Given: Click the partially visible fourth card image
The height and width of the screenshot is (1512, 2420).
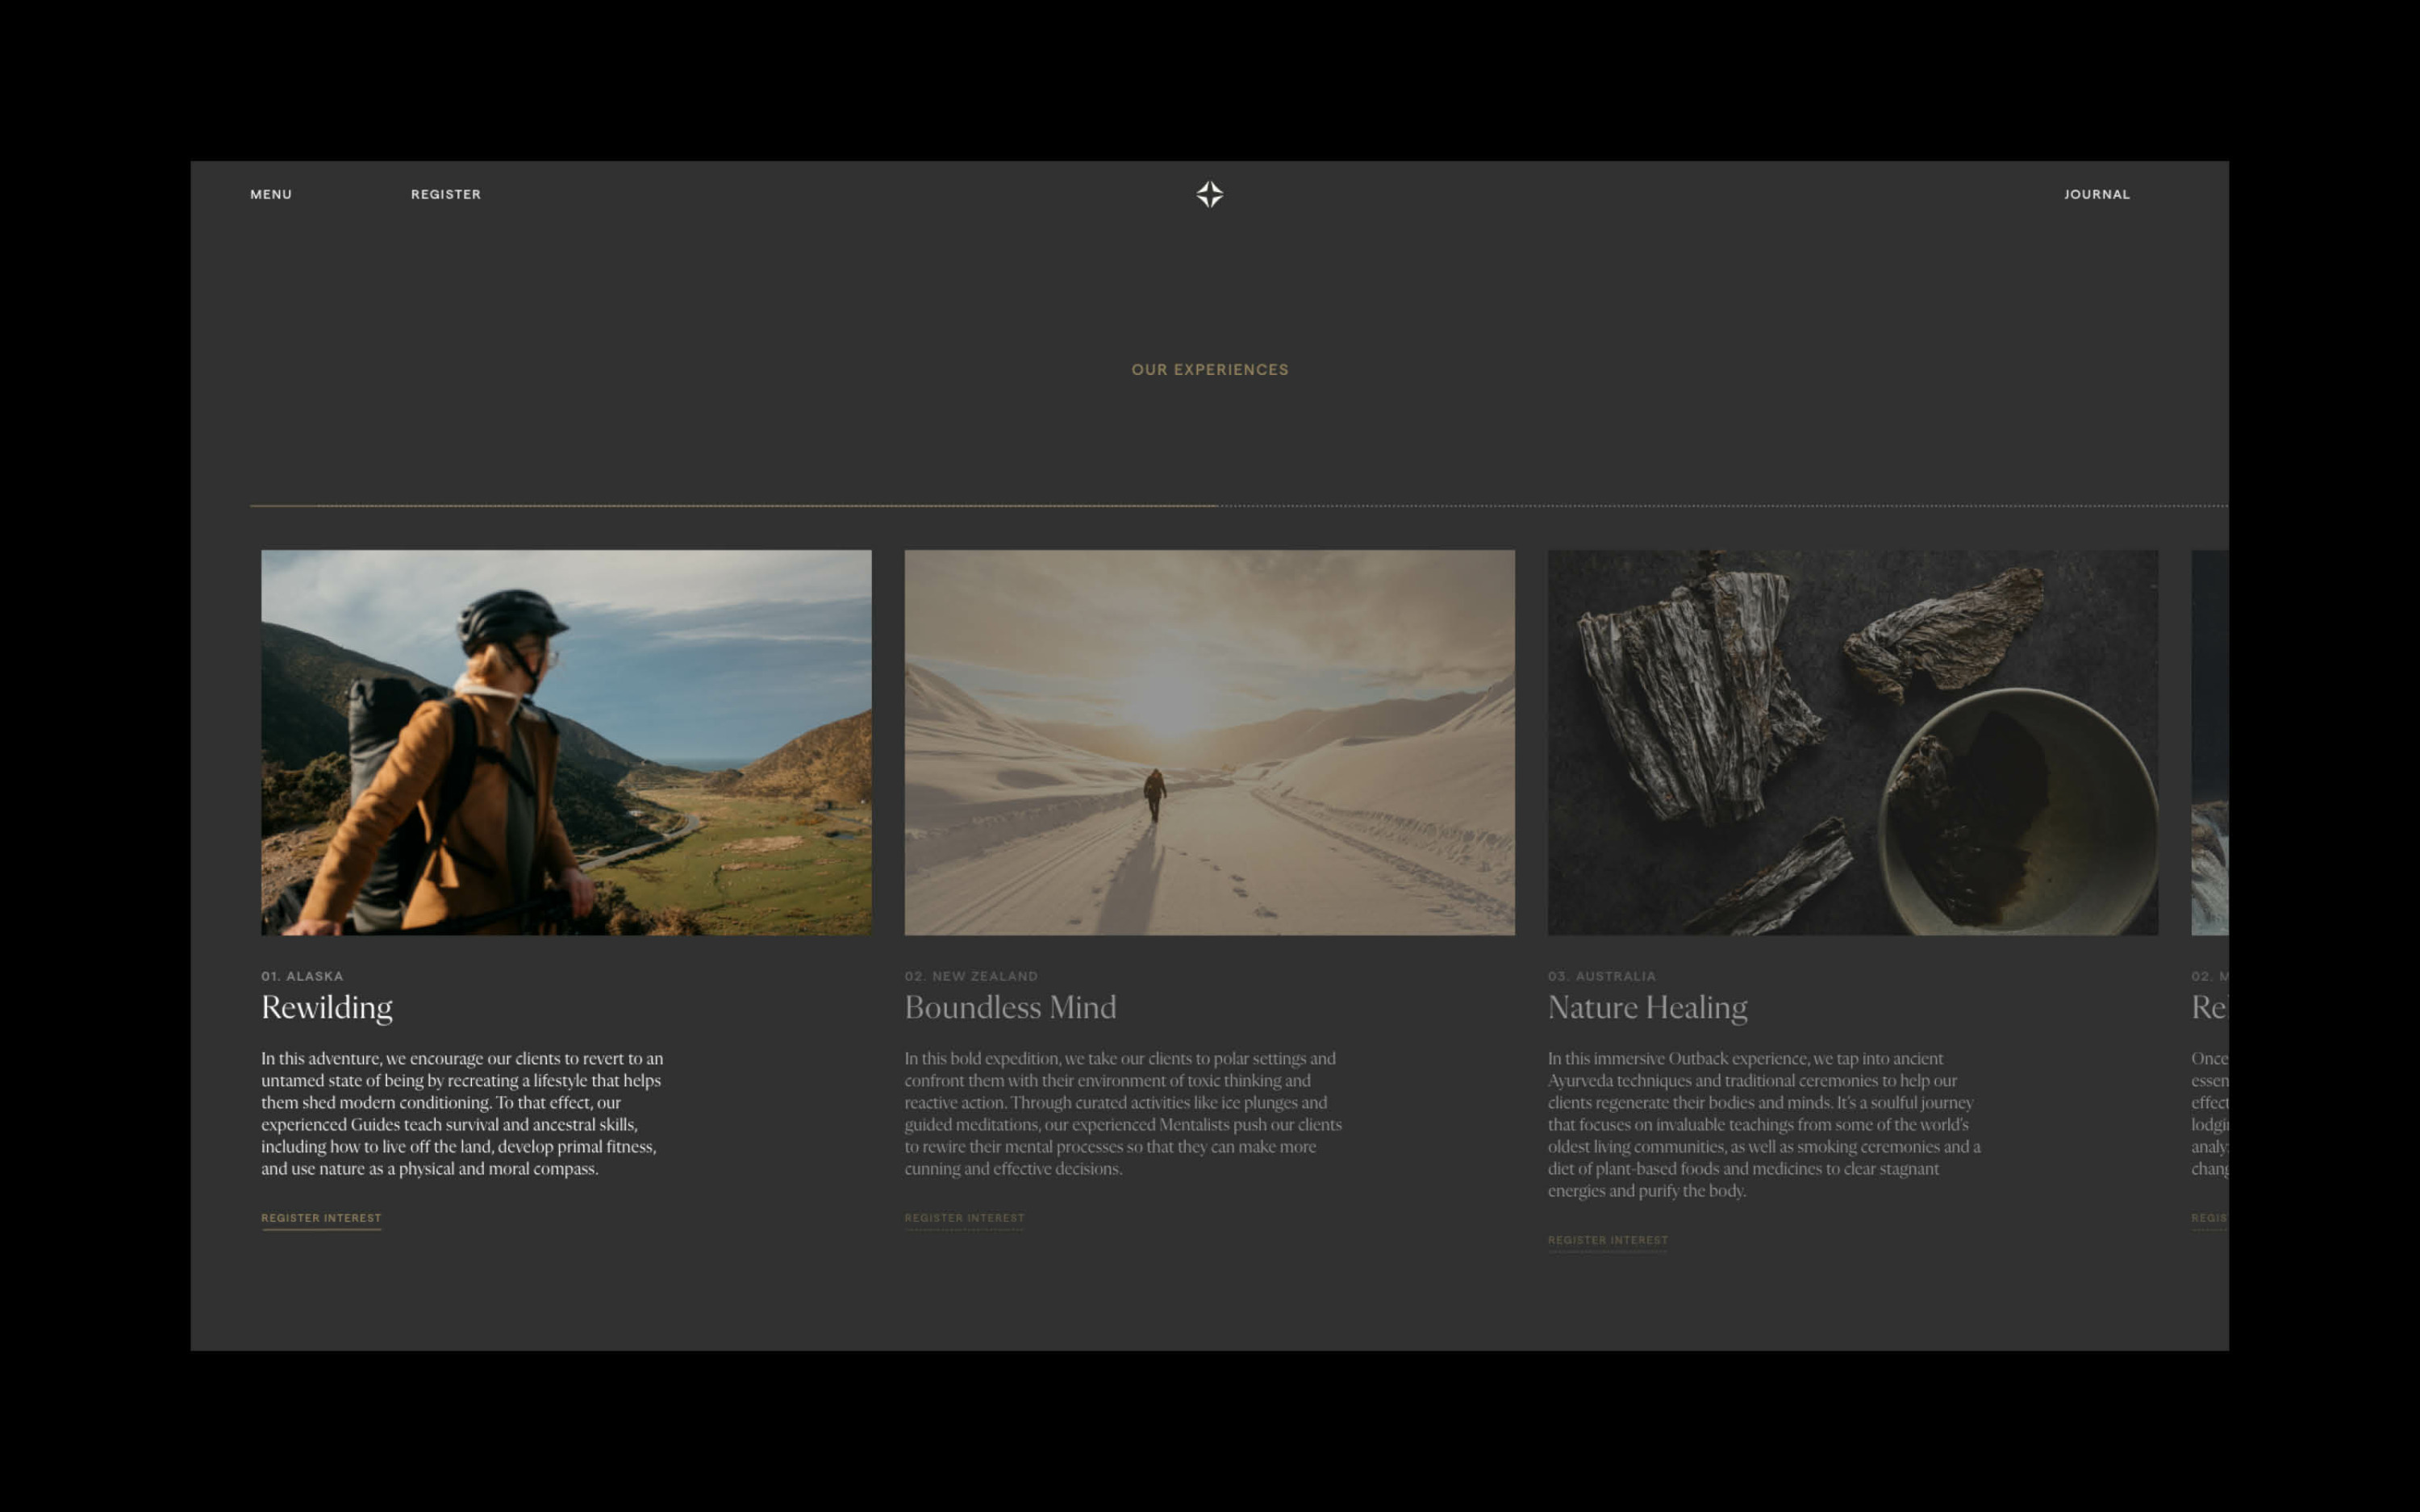Looking at the screenshot, I should pos(2209,742).
